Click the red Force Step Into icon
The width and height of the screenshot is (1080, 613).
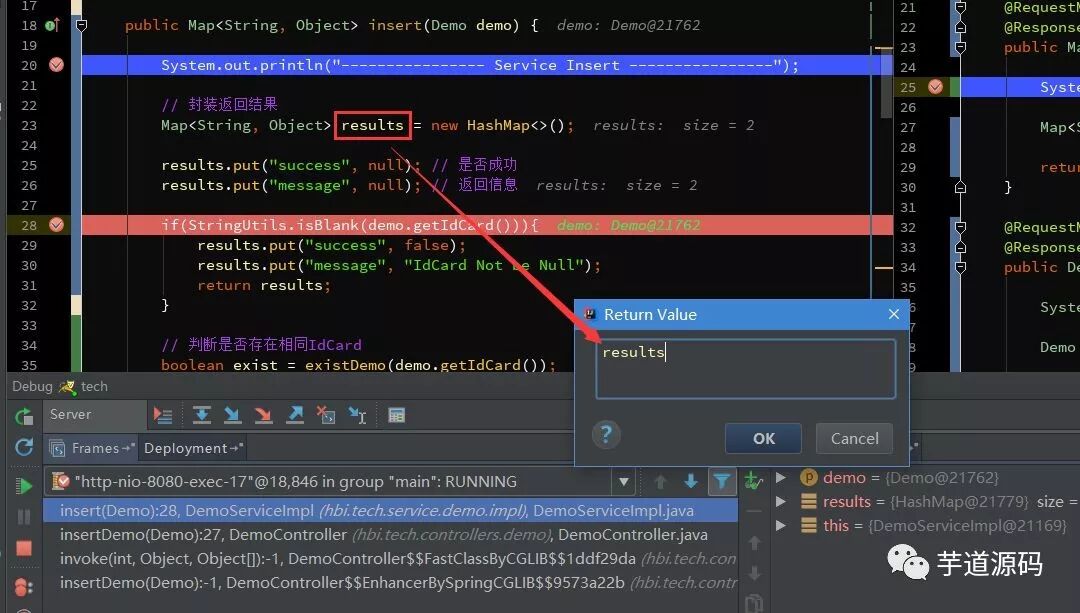click(263, 415)
